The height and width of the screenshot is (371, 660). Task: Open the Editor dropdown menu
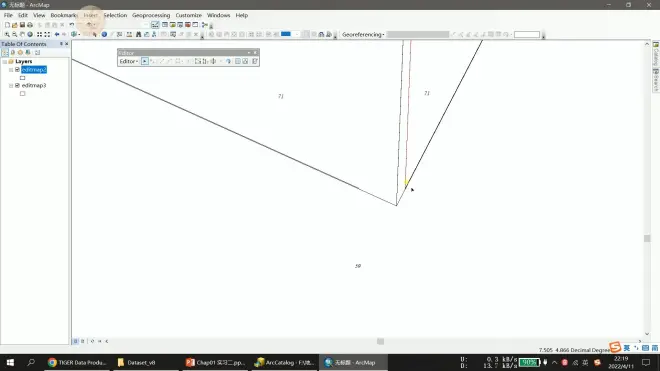pos(128,61)
